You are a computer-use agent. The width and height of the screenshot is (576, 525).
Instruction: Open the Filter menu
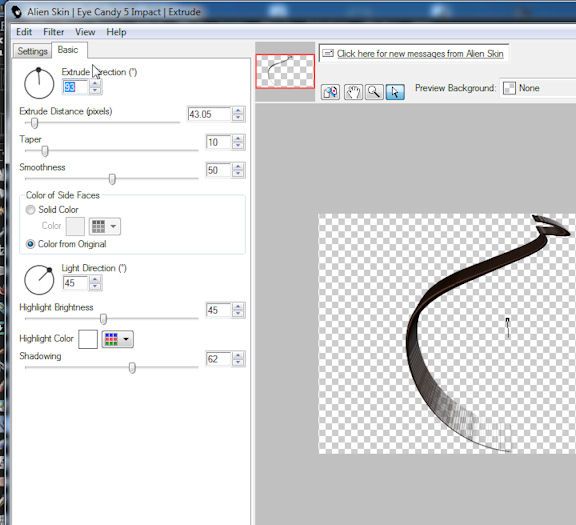(53, 32)
